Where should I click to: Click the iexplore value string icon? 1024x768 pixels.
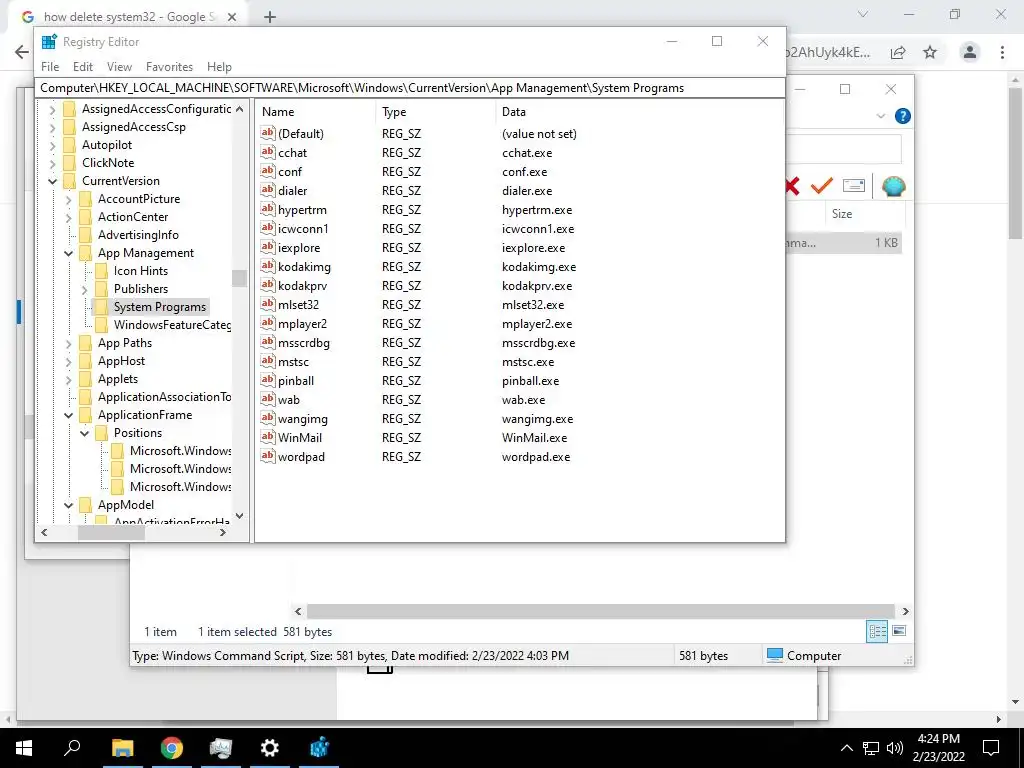coord(268,247)
